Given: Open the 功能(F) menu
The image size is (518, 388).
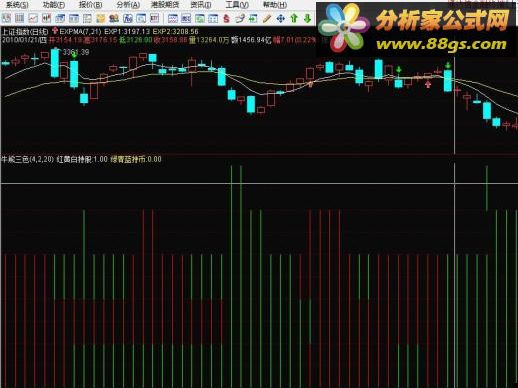Looking at the screenshot, I should tap(54, 5).
